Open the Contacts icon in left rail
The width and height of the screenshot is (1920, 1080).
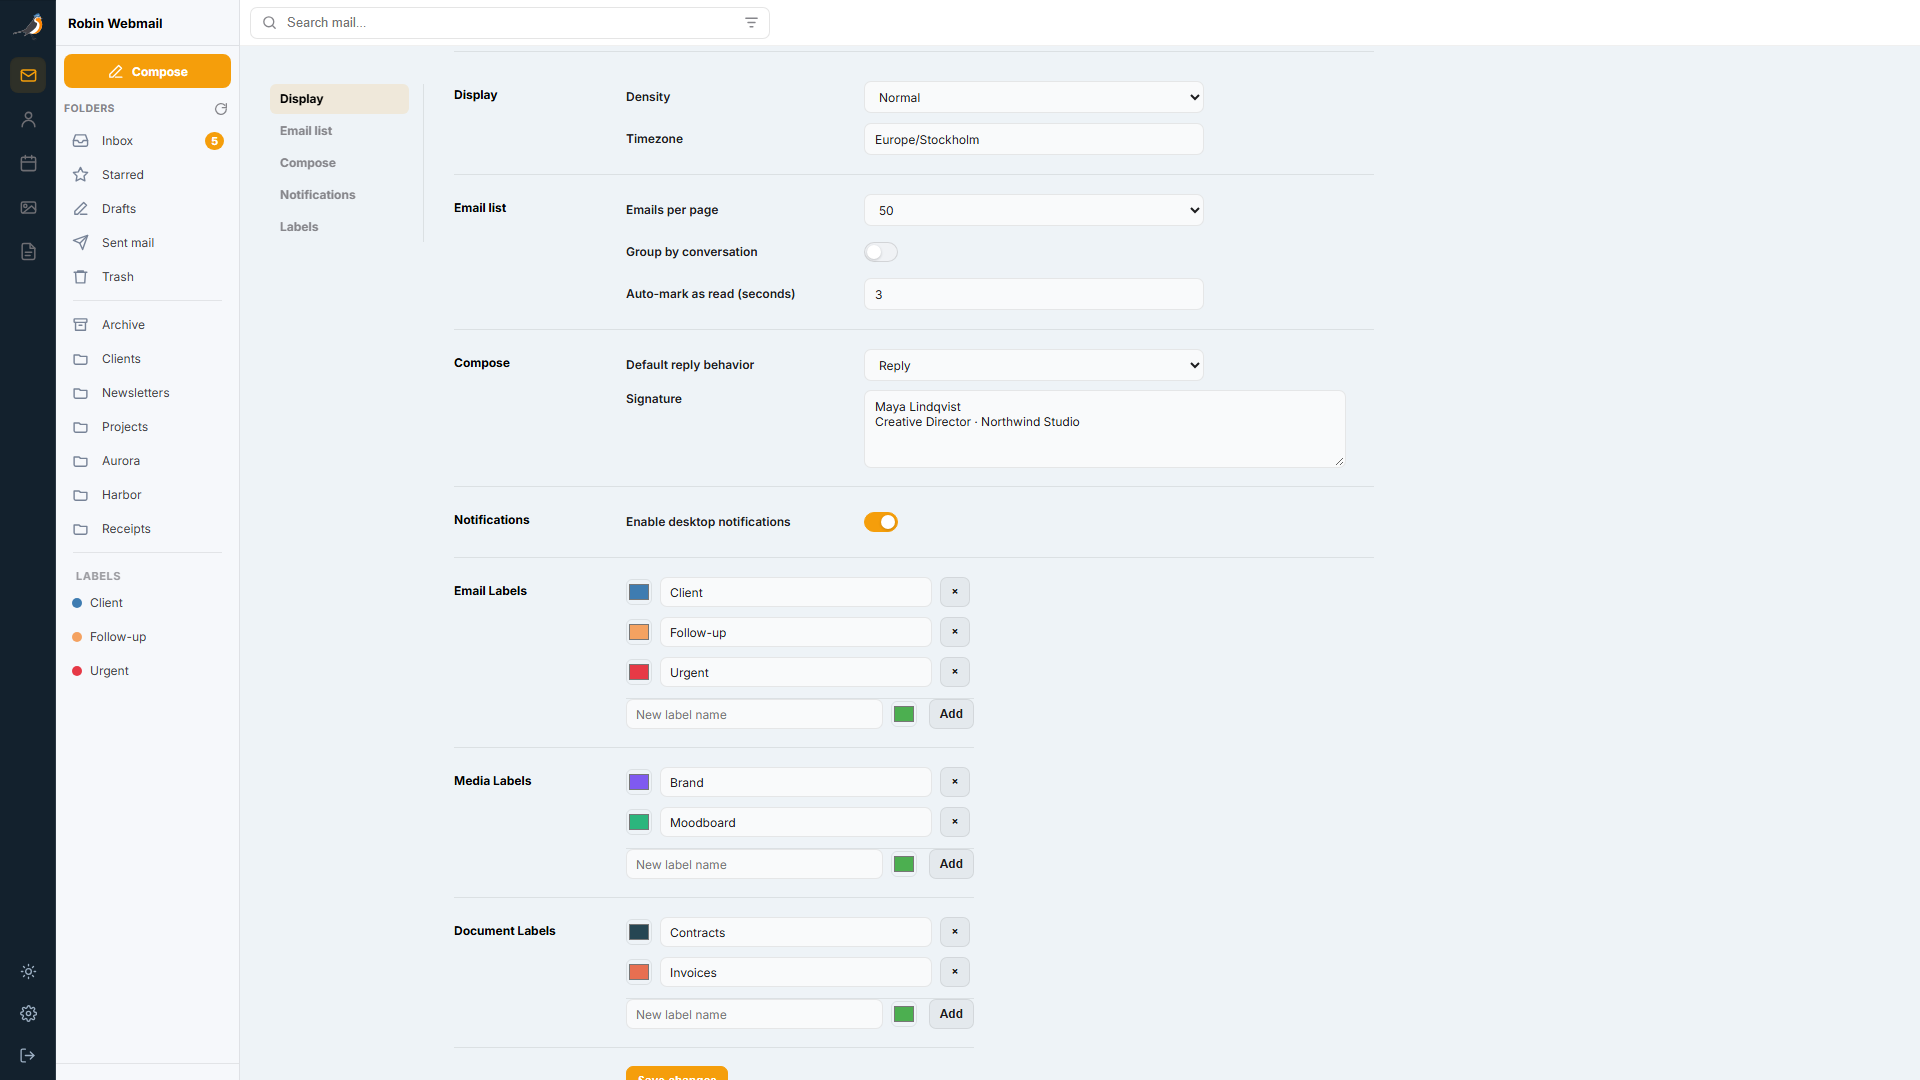(x=28, y=119)
